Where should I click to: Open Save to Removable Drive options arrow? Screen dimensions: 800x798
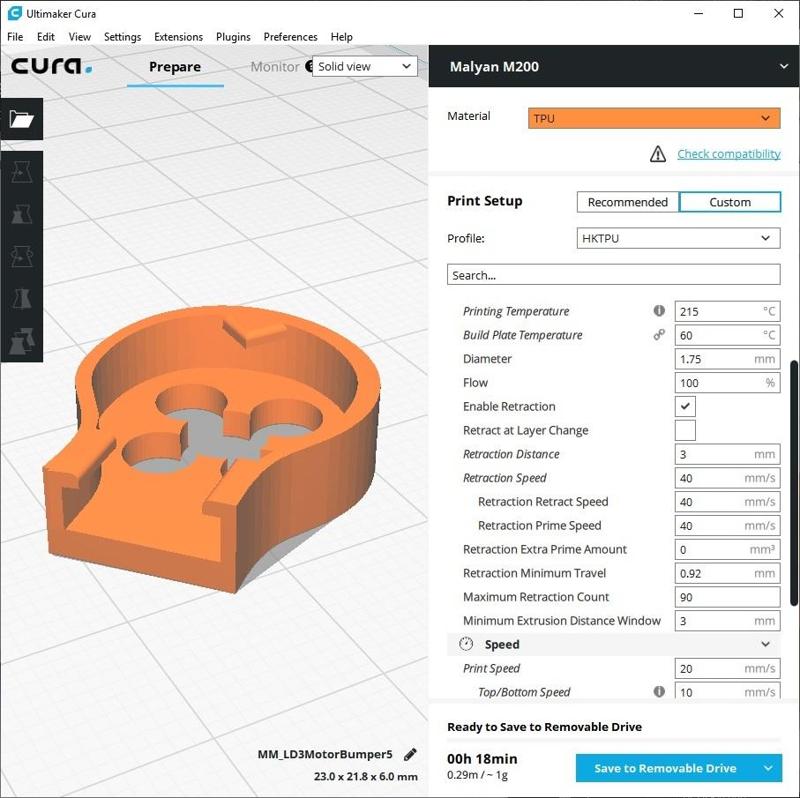click(768, 768)
